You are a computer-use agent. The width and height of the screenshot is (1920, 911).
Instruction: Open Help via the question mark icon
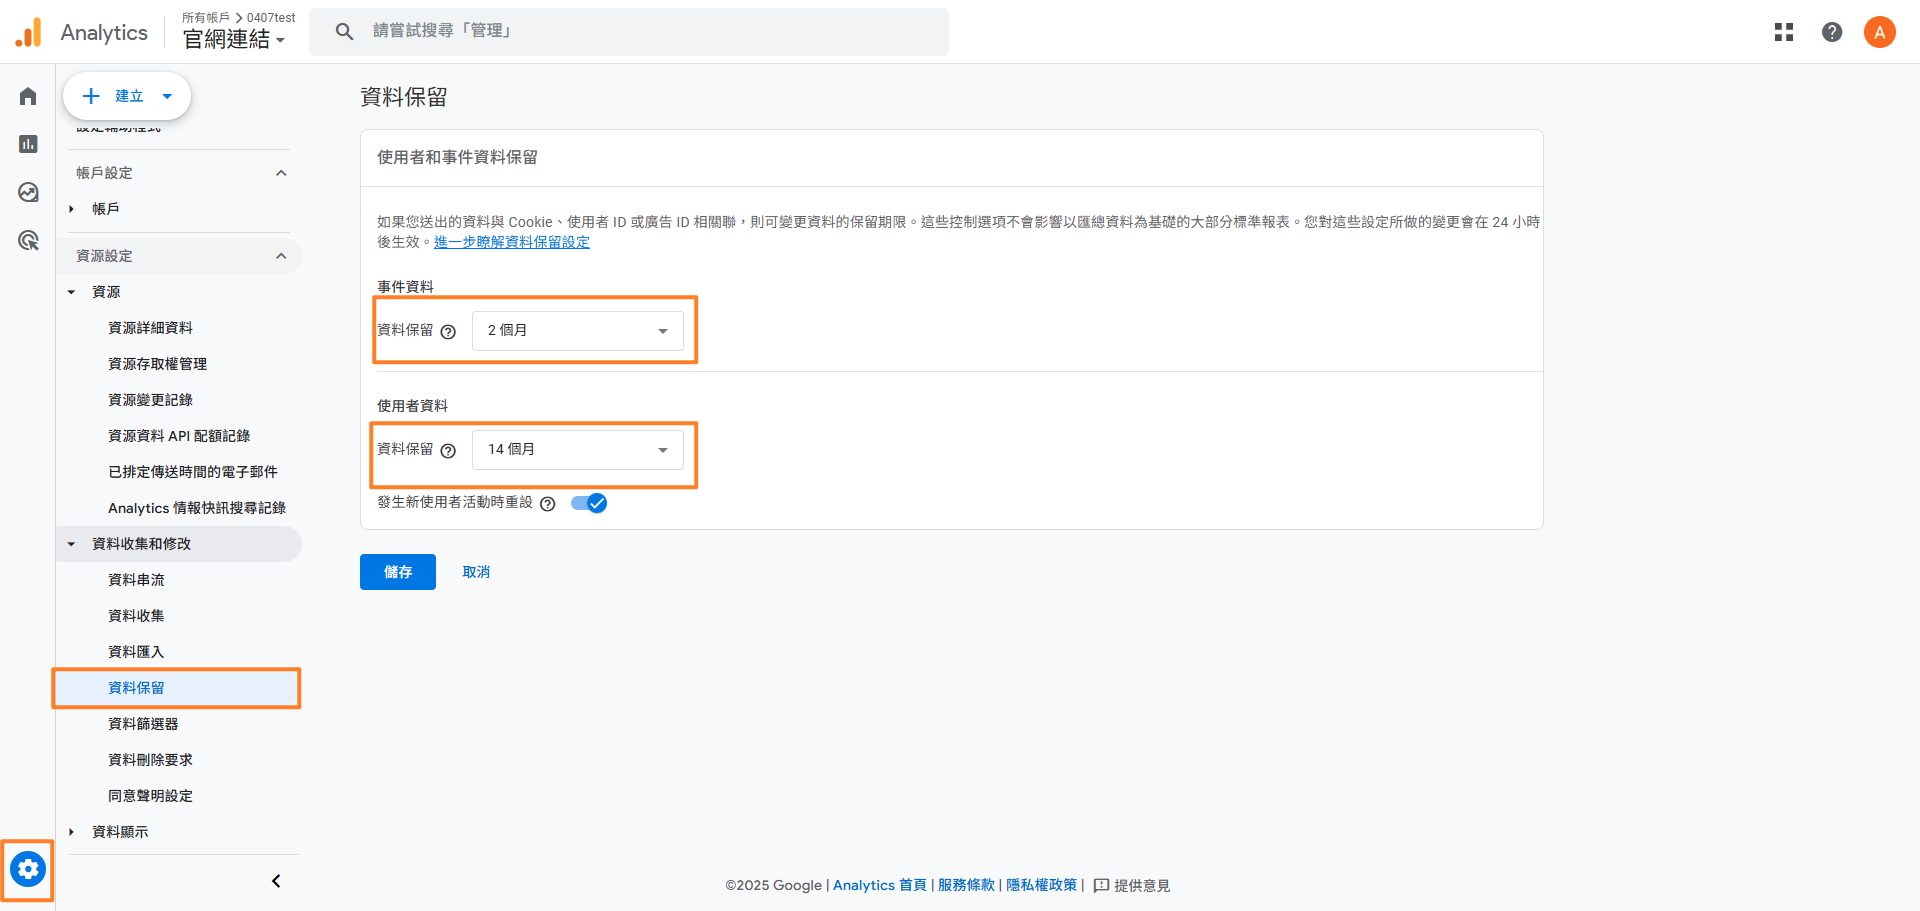tap(1832, 31)
